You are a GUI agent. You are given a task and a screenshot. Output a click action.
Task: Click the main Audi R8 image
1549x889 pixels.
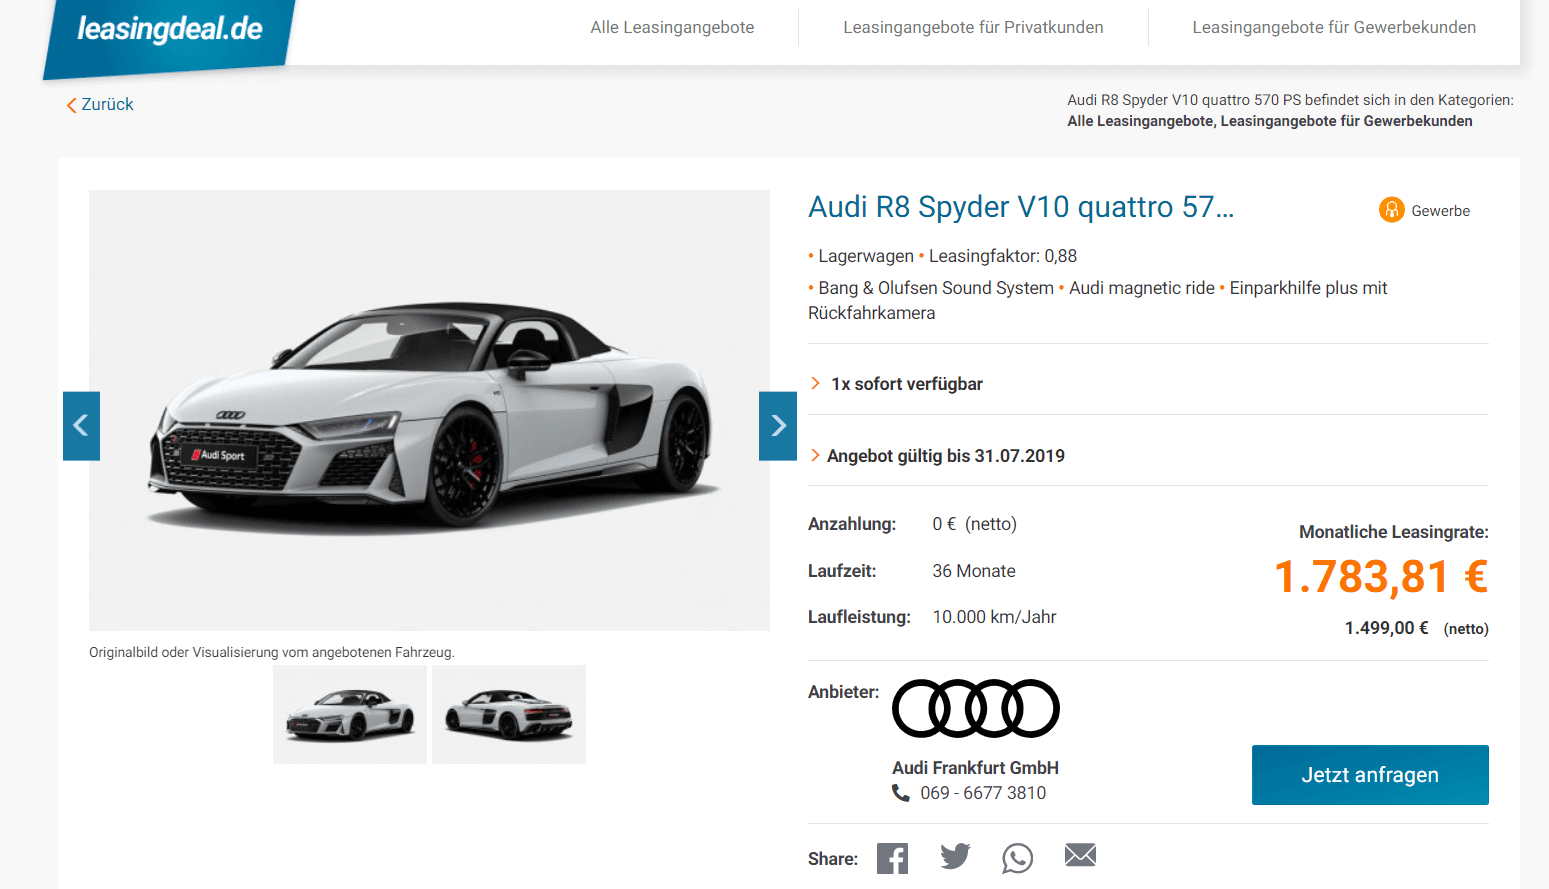coord(429,410)
